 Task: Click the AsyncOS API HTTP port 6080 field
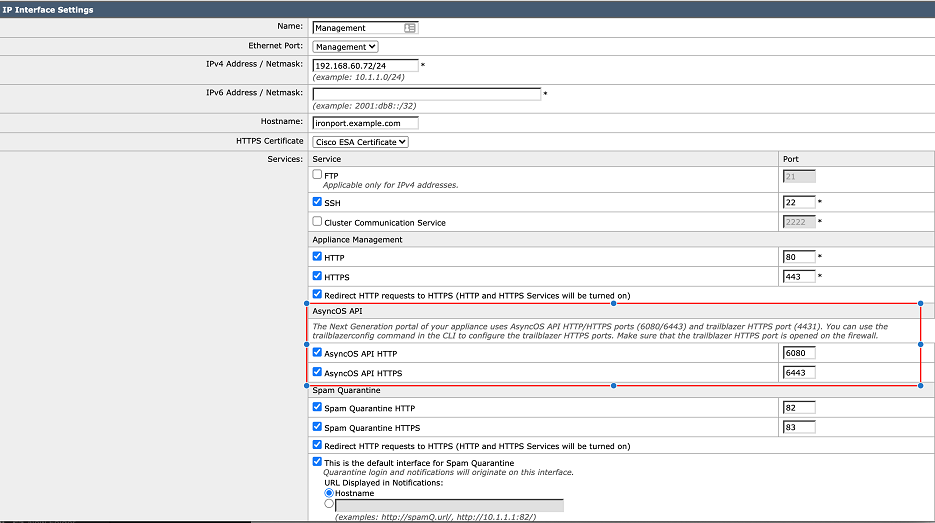coord(798,353)
